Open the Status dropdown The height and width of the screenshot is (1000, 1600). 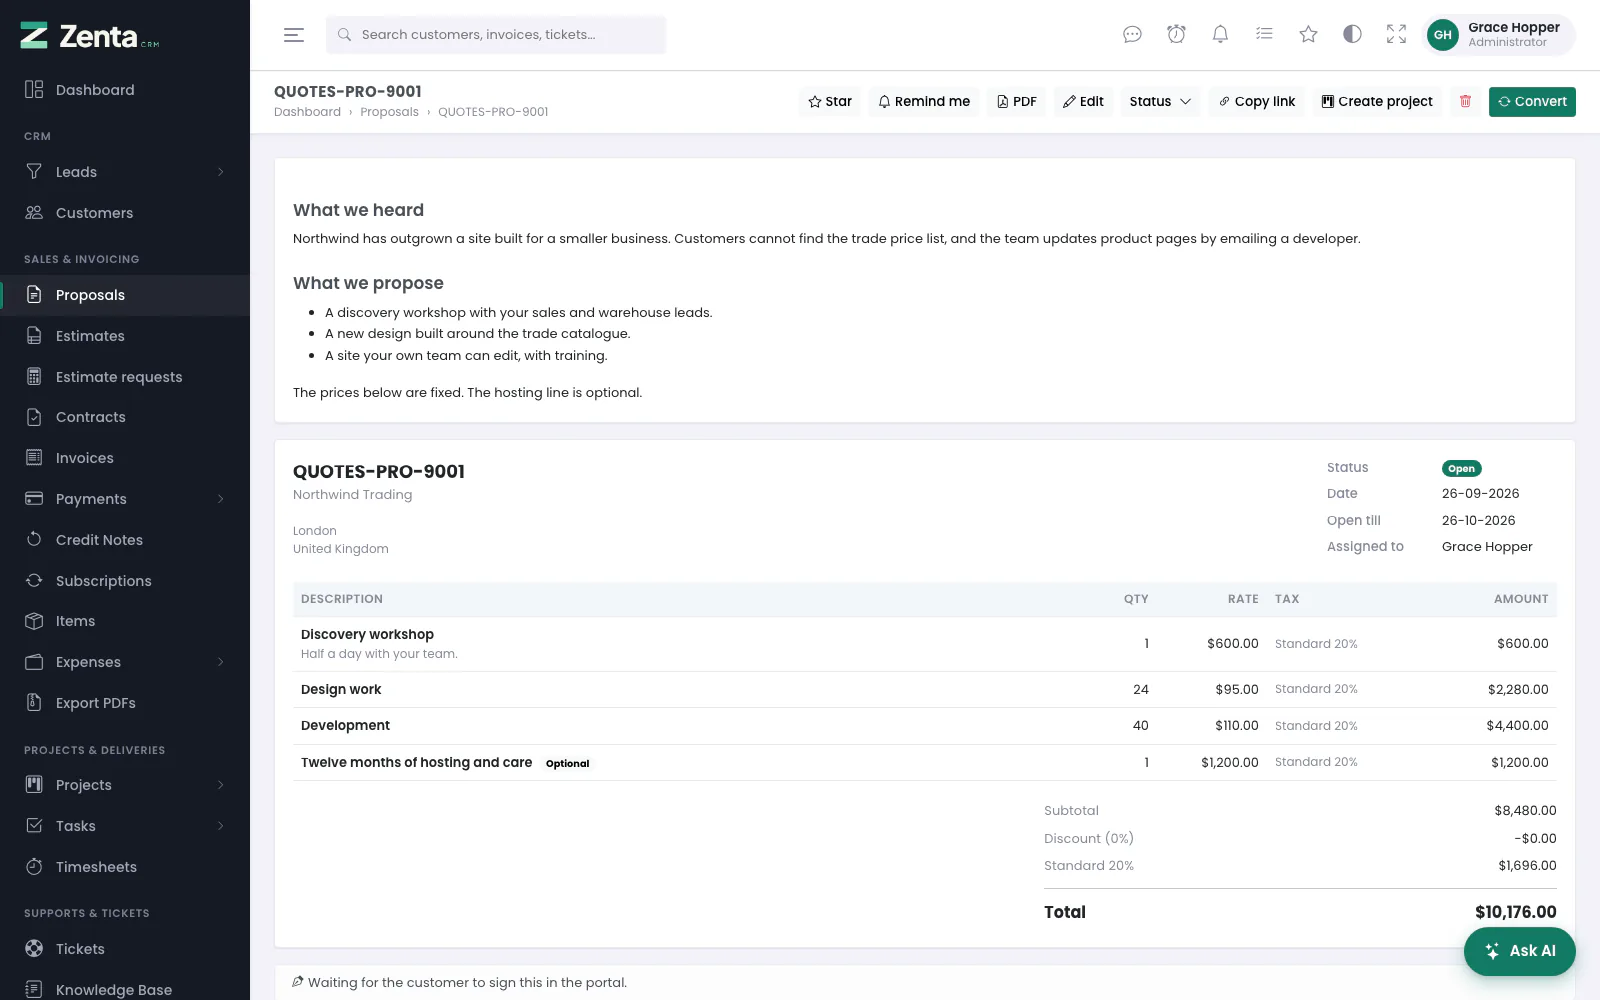[x=1160, y=101]
